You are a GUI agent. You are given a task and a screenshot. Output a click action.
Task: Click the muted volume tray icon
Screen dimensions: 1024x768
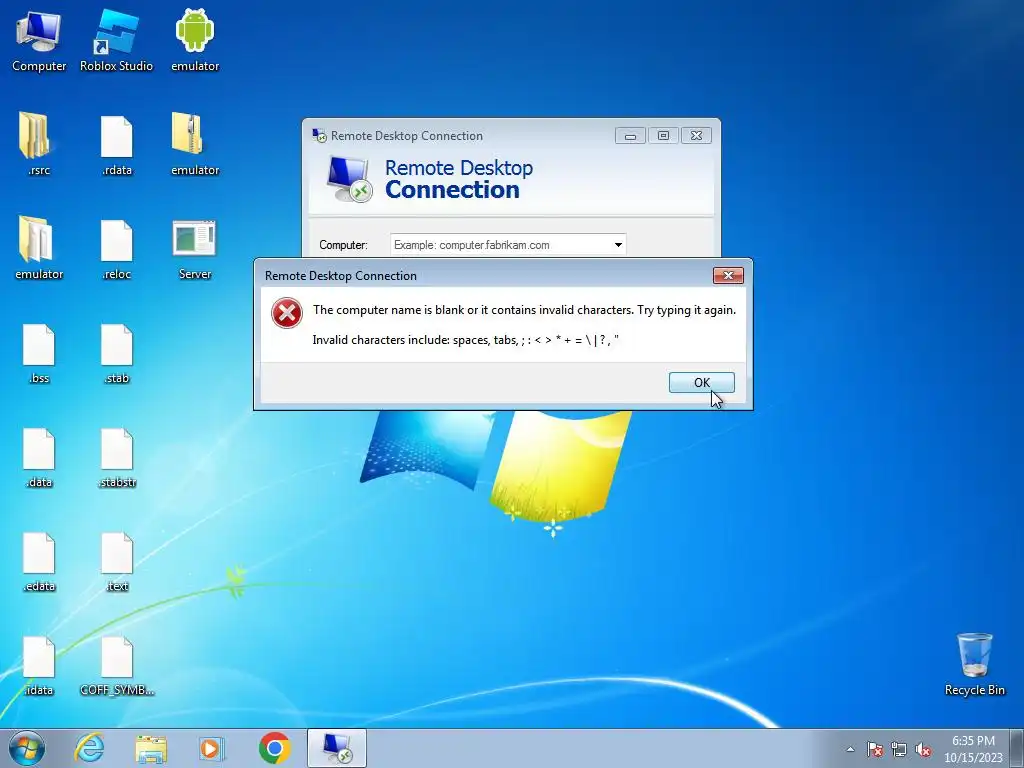coord(923,750)
